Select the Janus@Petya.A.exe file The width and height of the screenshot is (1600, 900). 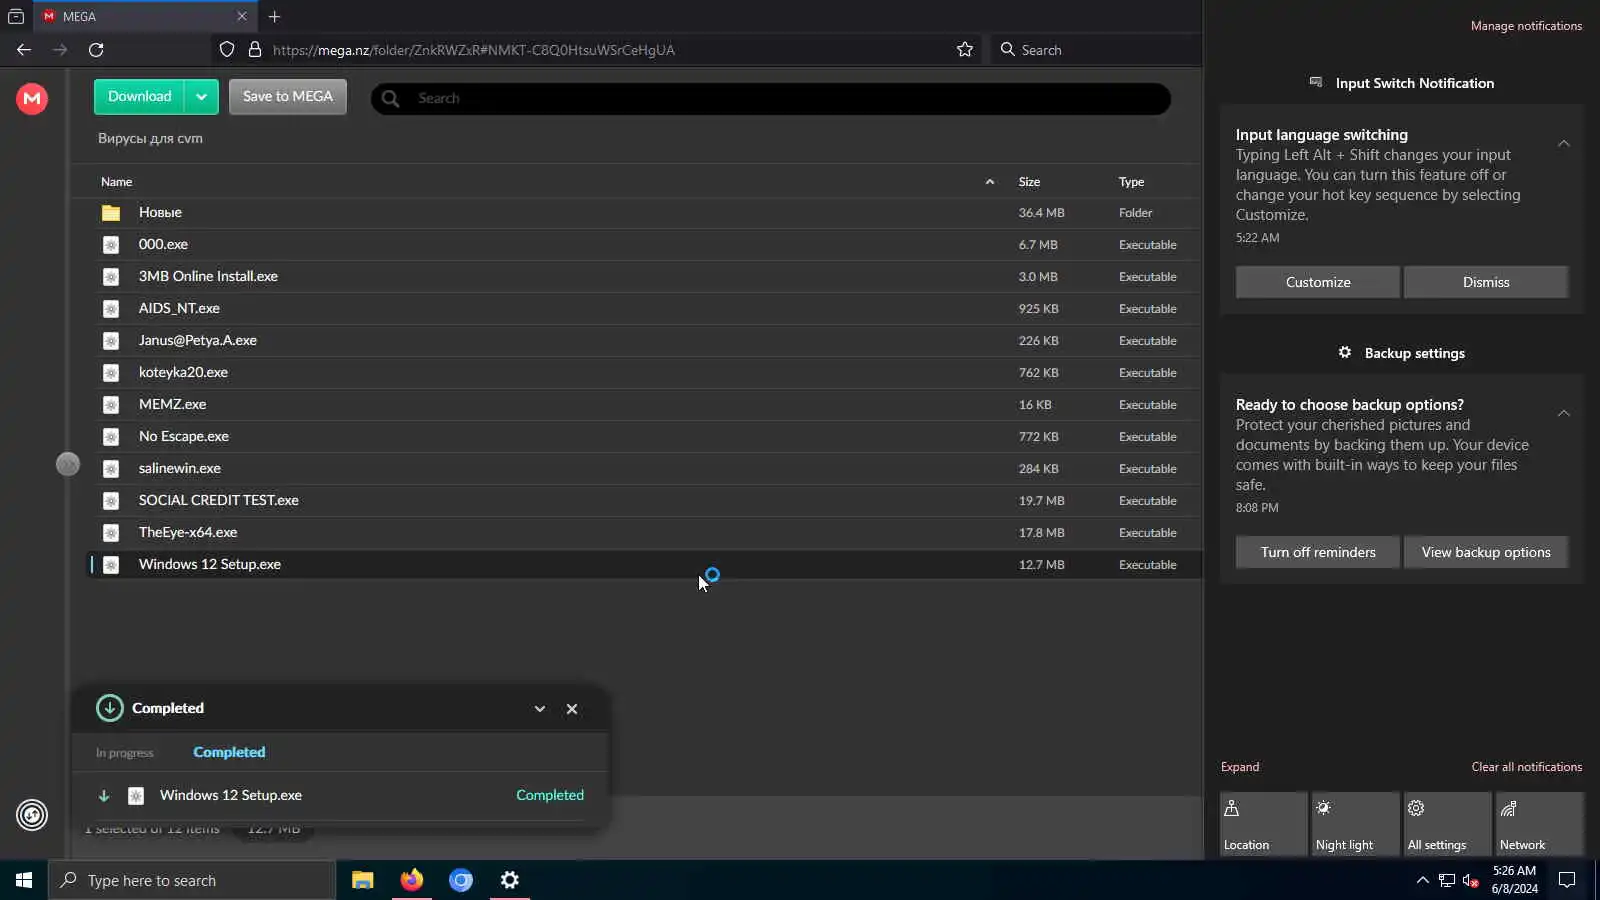coord(645,341)
